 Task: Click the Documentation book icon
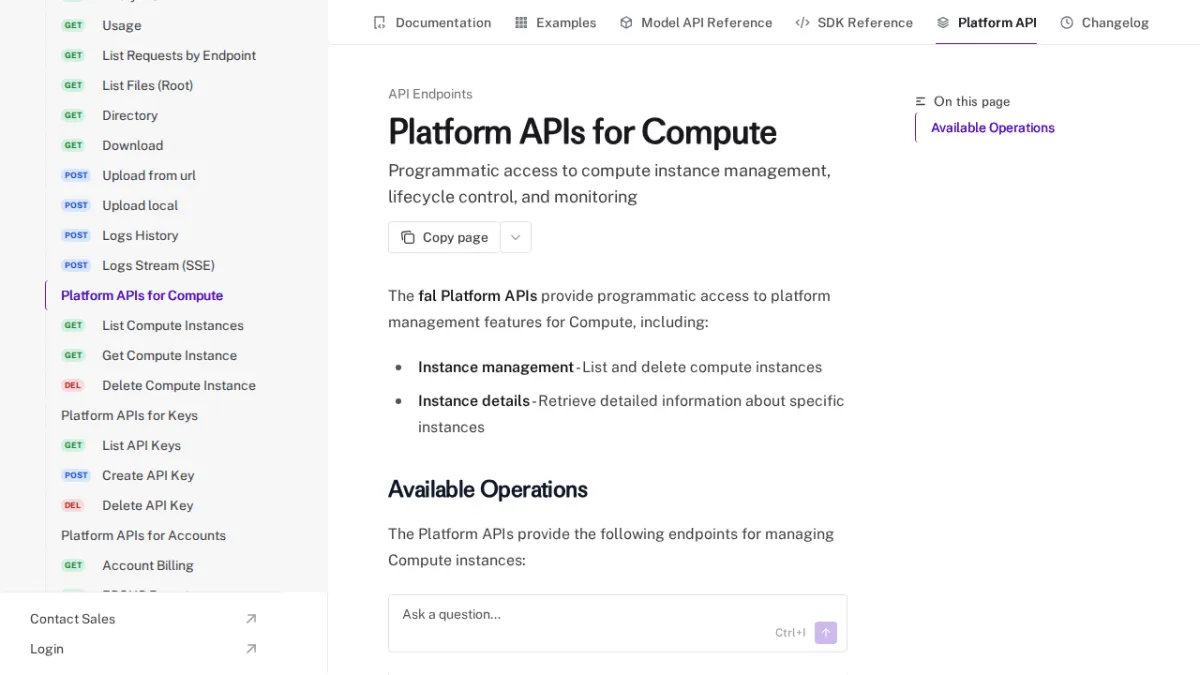coord(379,22)
